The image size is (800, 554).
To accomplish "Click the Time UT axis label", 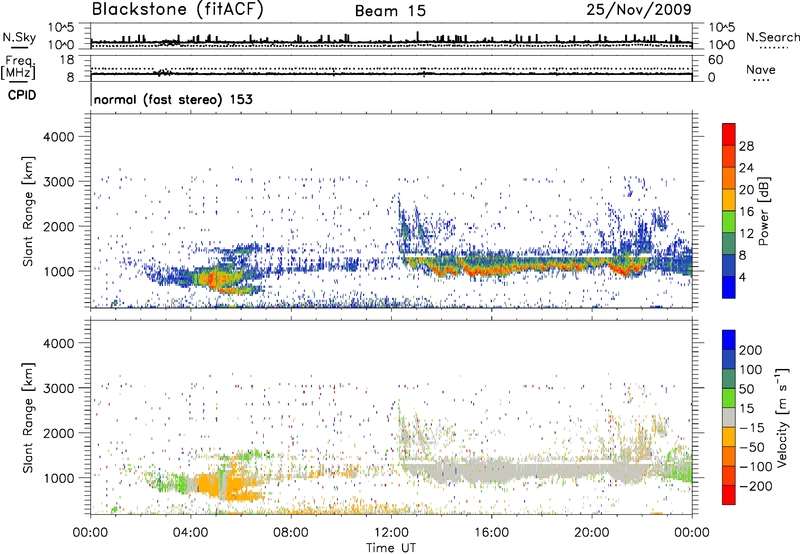I will coord(391,548).
